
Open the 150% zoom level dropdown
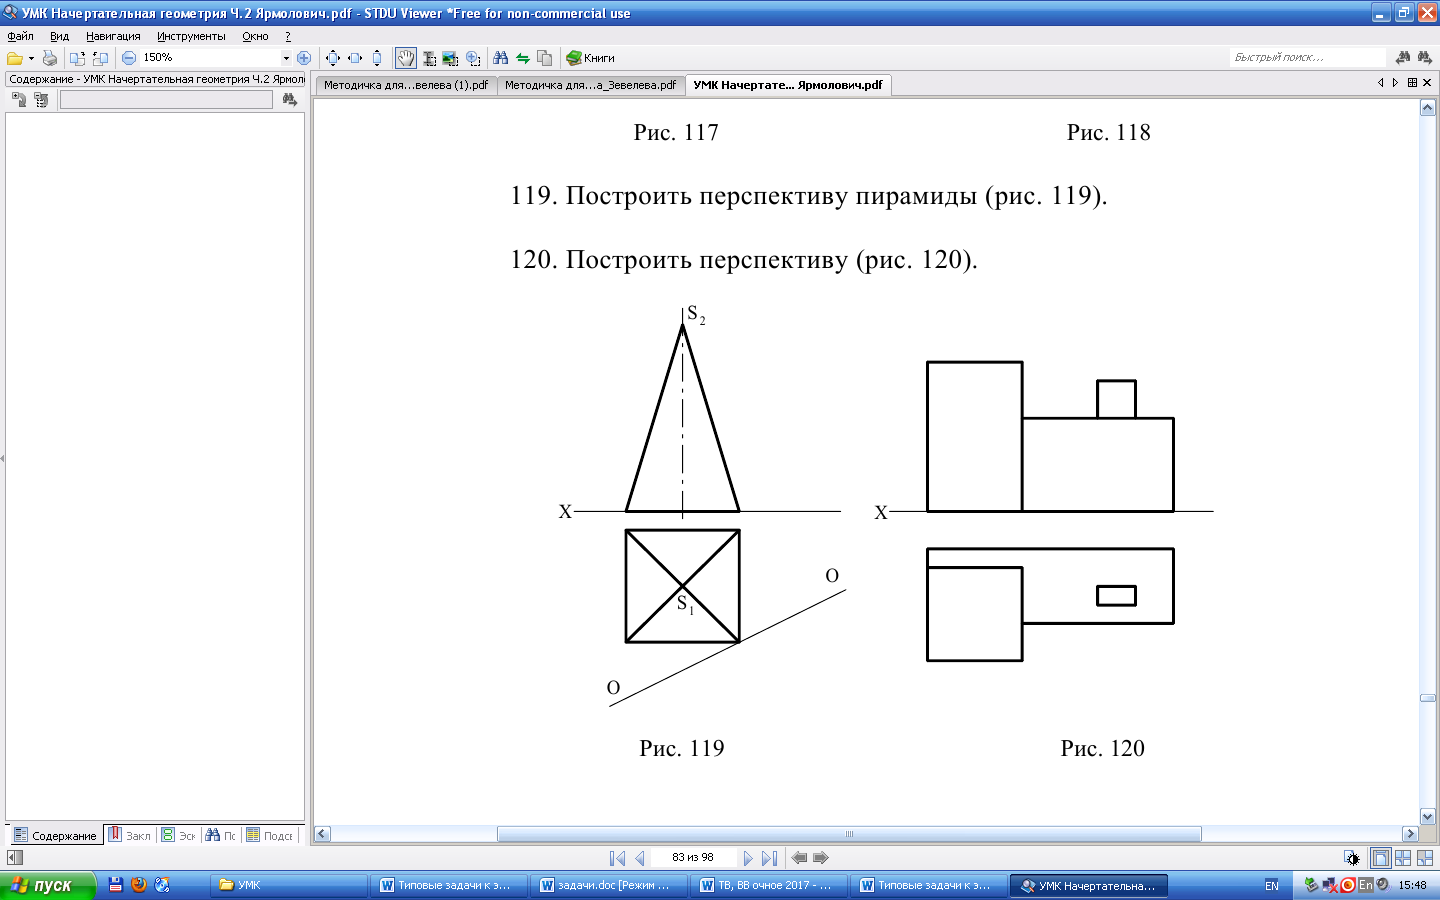click(286, 58)
